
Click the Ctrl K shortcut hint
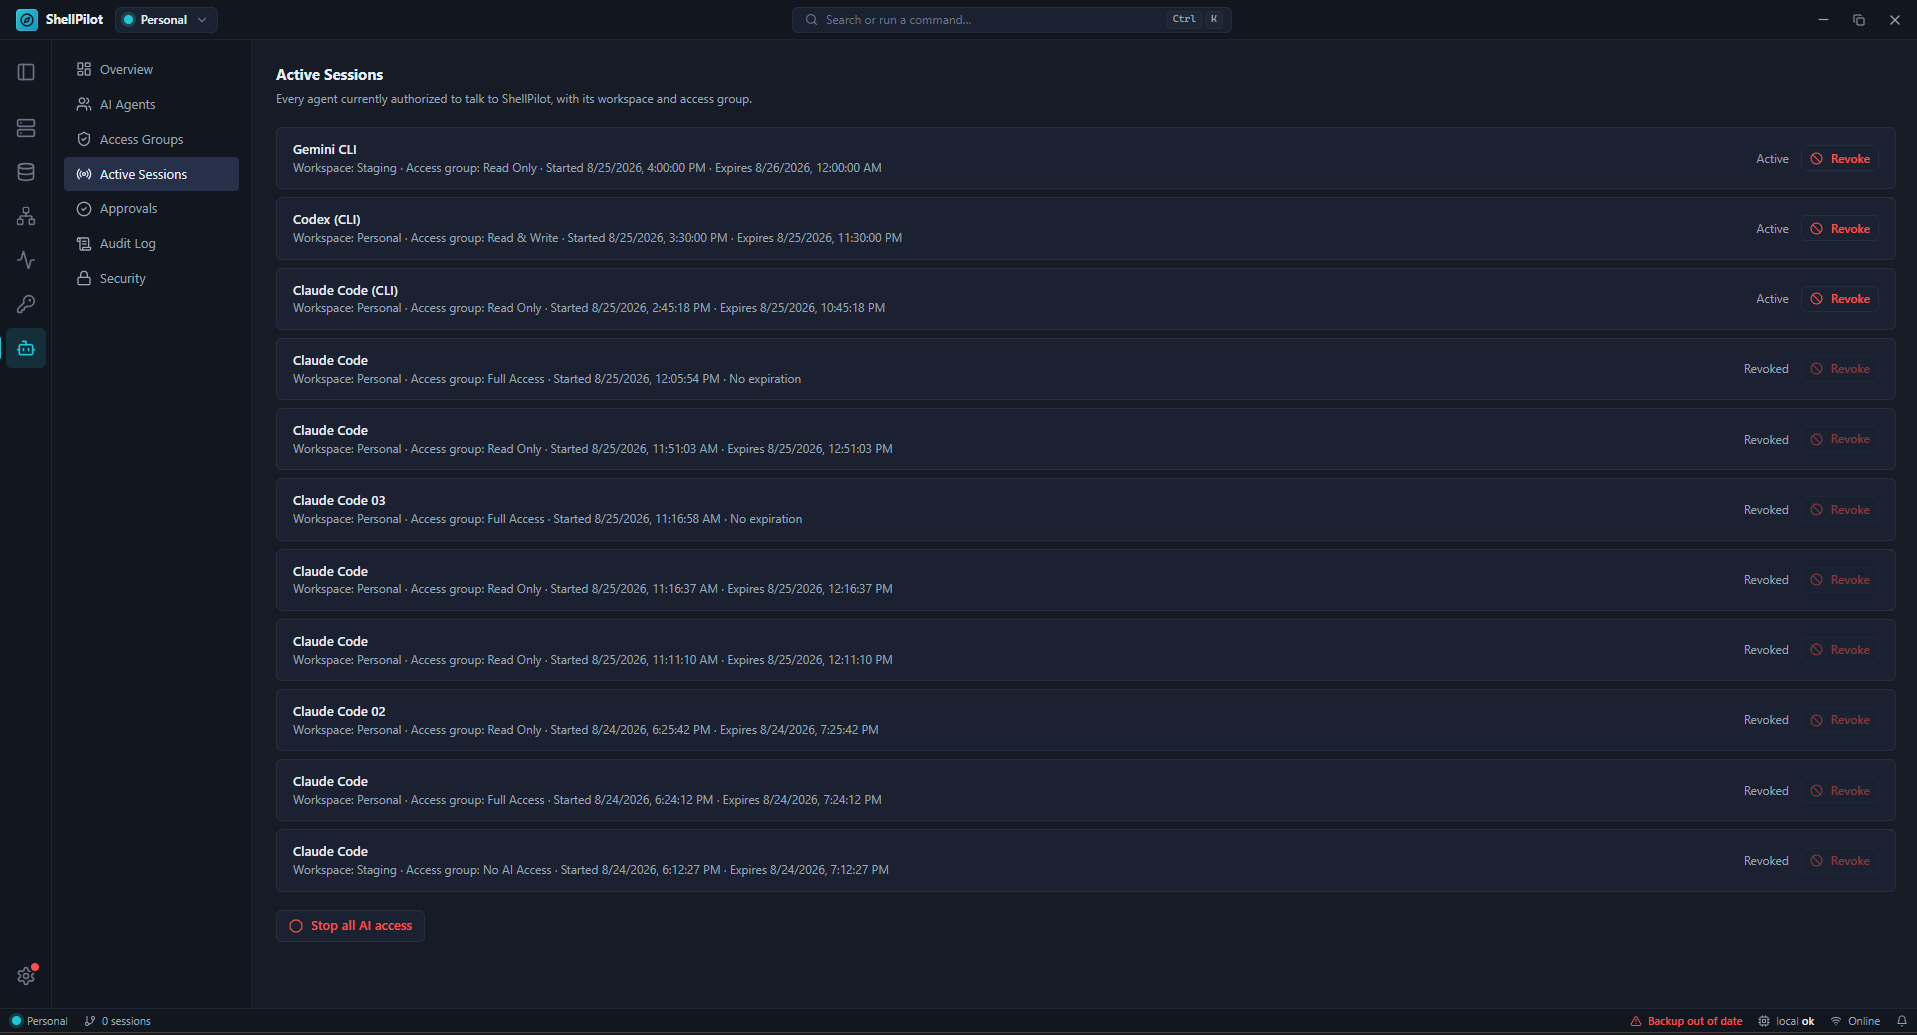tap(1195, 19)
